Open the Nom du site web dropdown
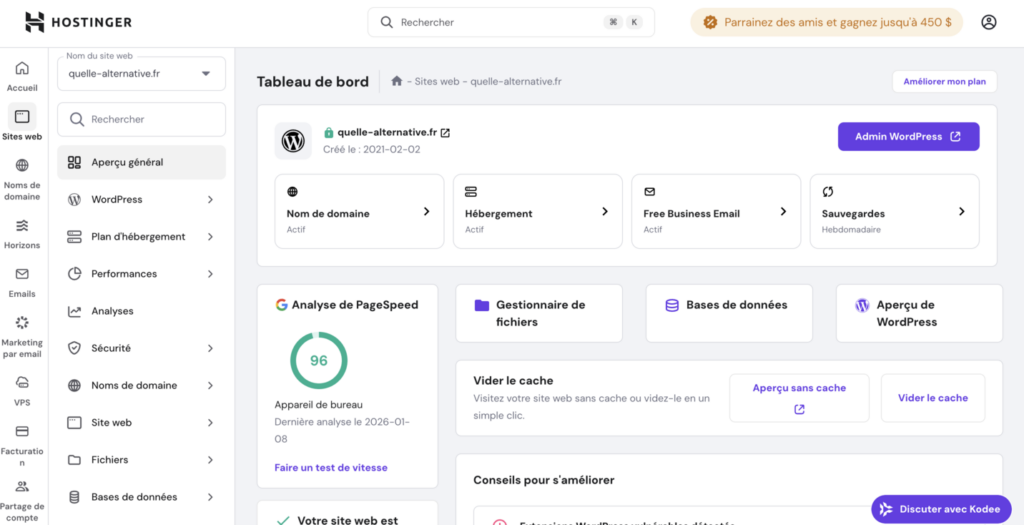The width and height of the screenshot is (1024, 525). (x=141, y=74)
